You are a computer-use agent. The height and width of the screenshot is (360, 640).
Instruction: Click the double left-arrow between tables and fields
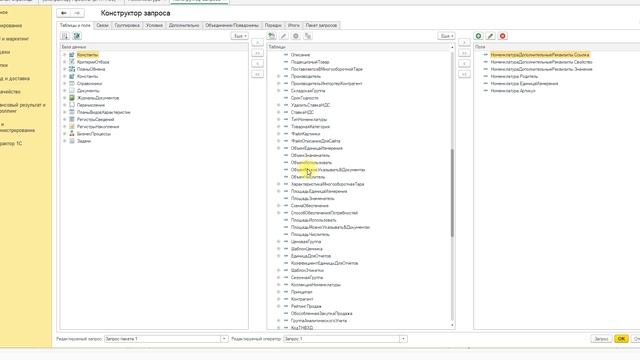click(464, 74)
